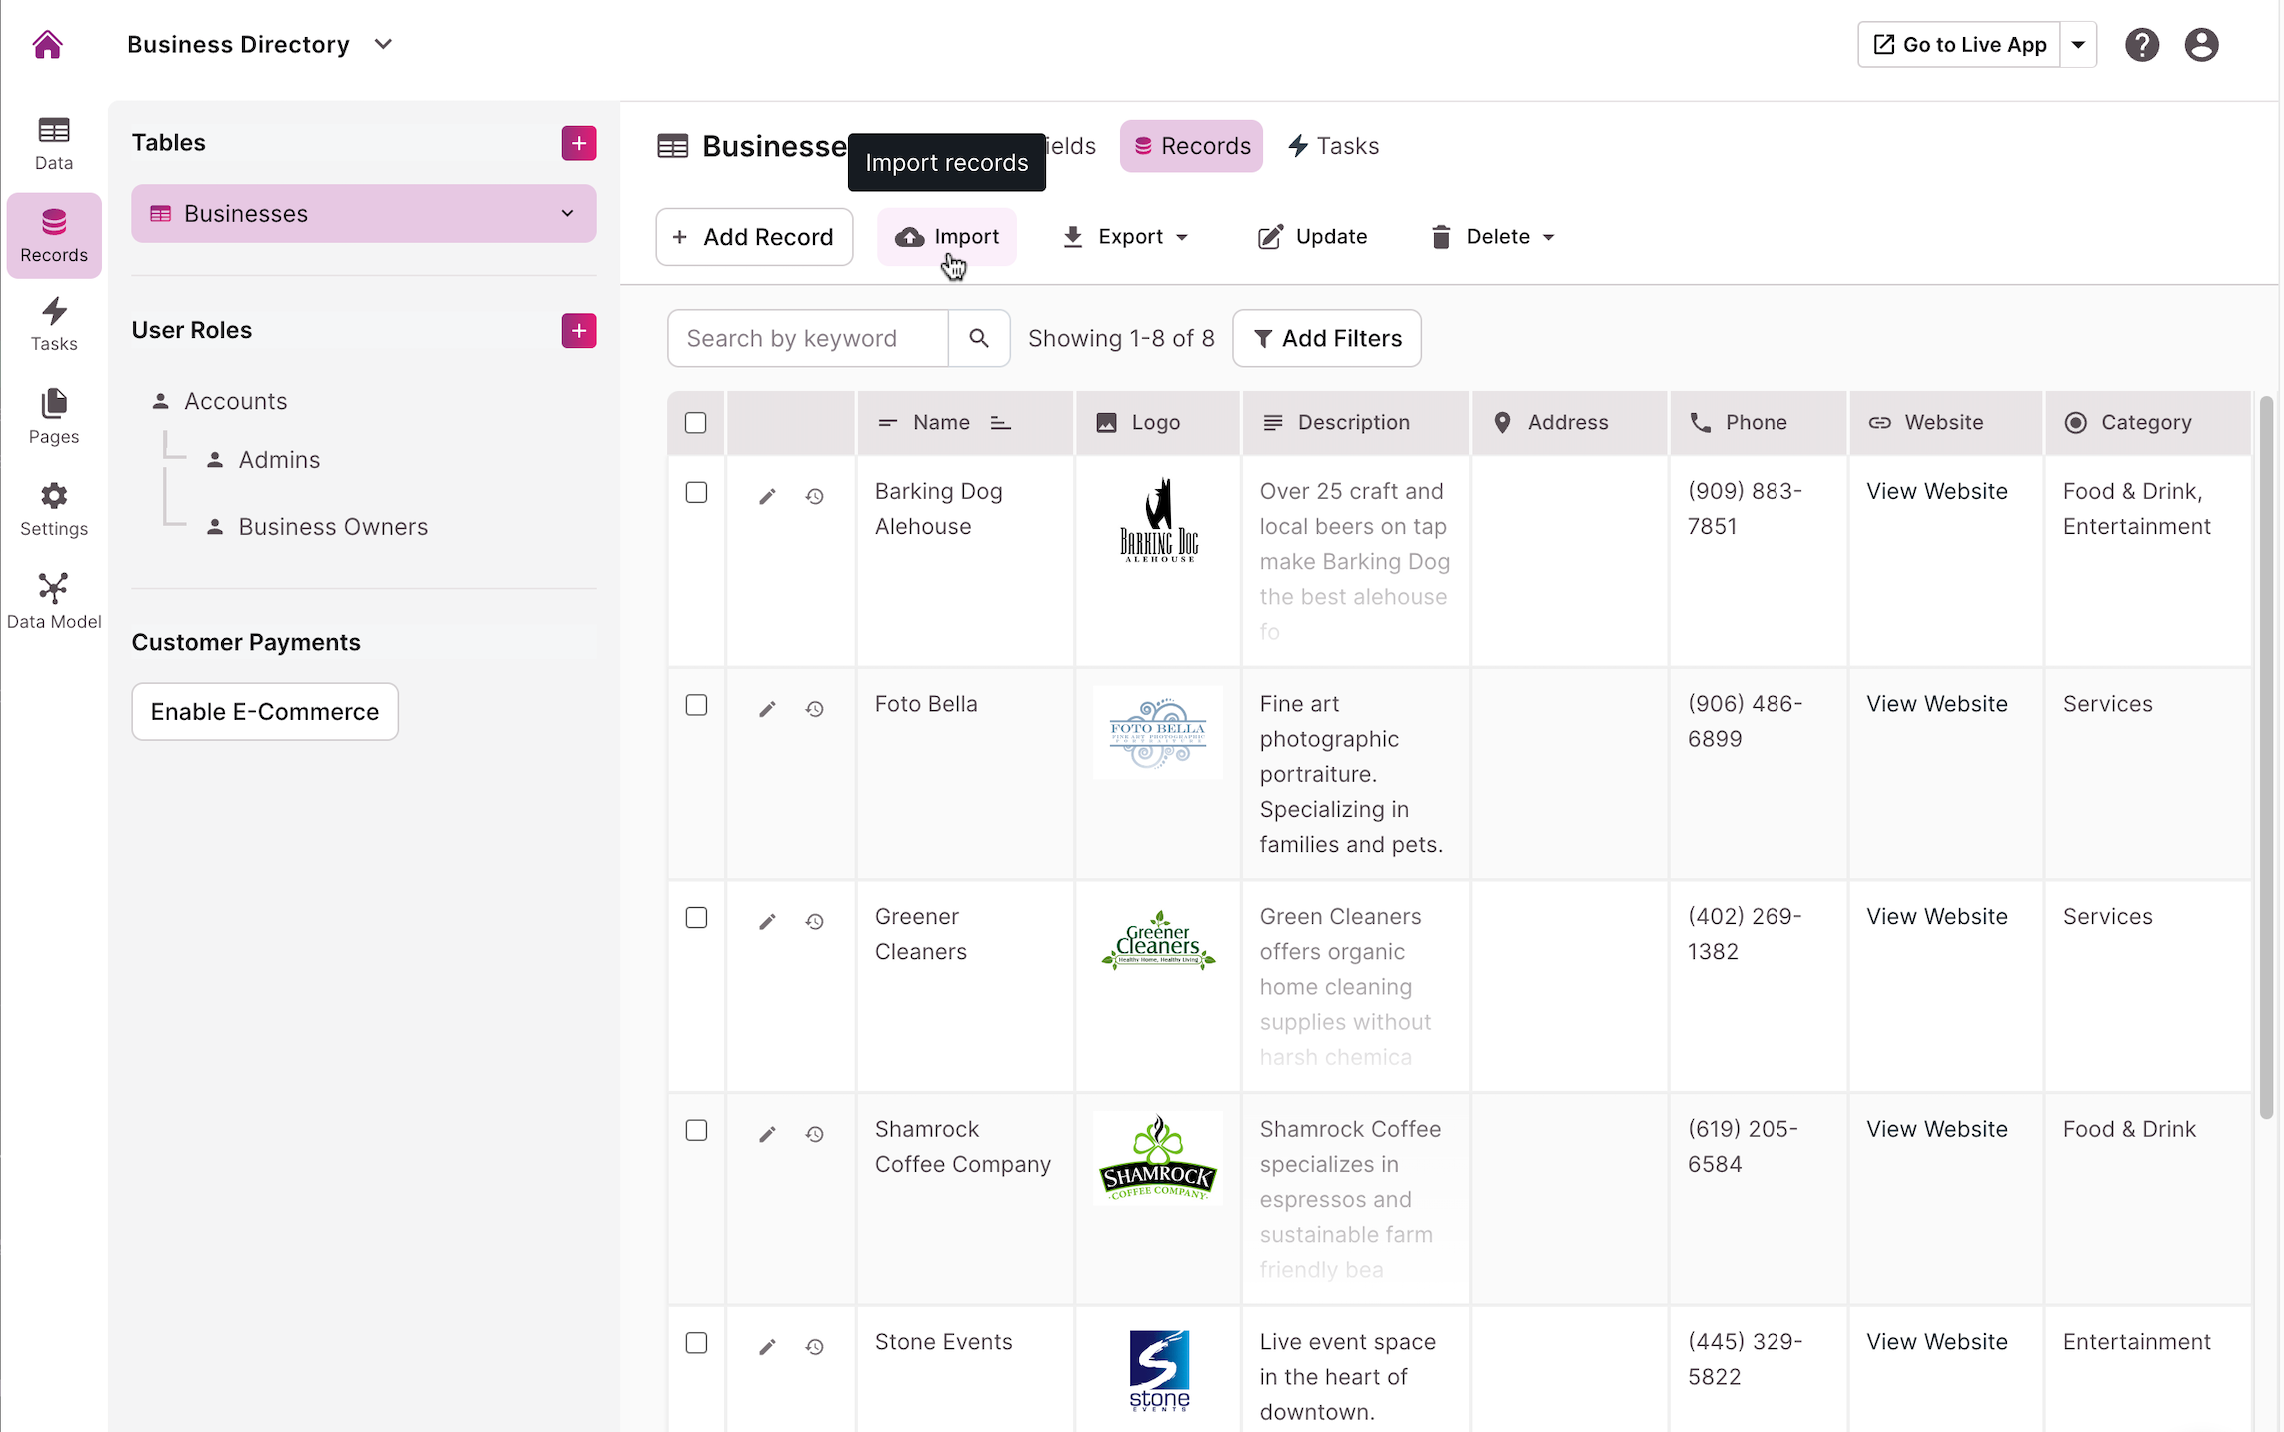
Task: Click the Website column header
Action: click(x=1945, y=423)
